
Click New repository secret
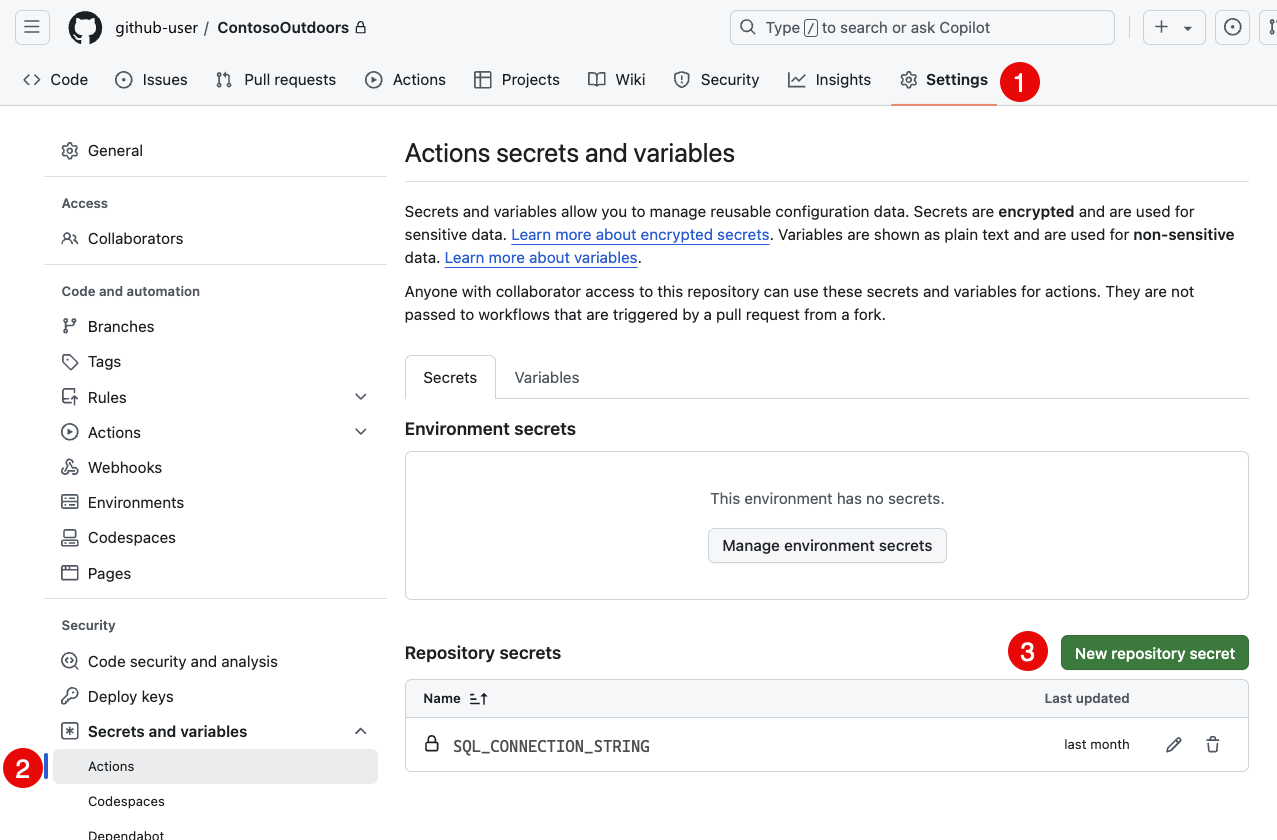[x=1154, y=652]
